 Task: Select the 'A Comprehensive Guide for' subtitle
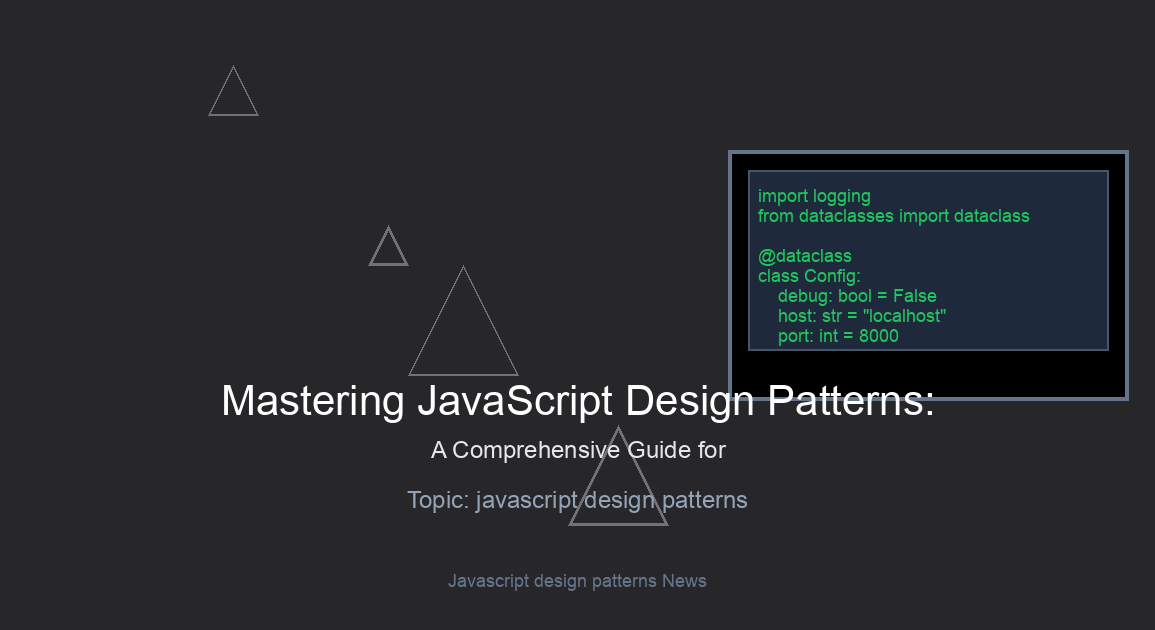tap(577, 450)
